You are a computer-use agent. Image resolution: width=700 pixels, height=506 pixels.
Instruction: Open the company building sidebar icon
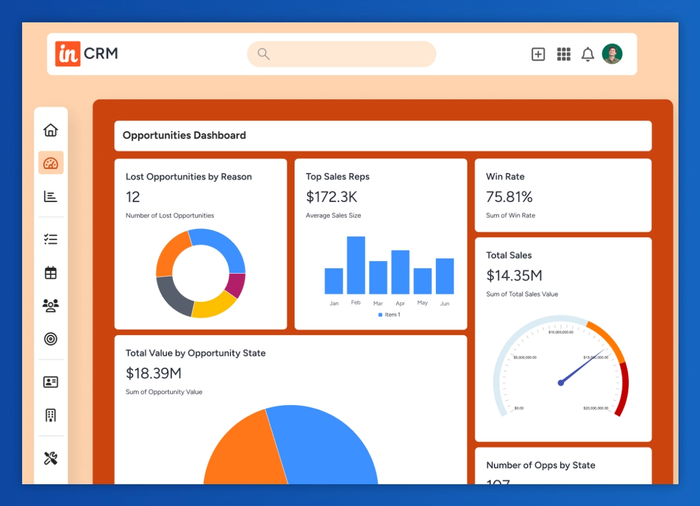tap(50, 415)
